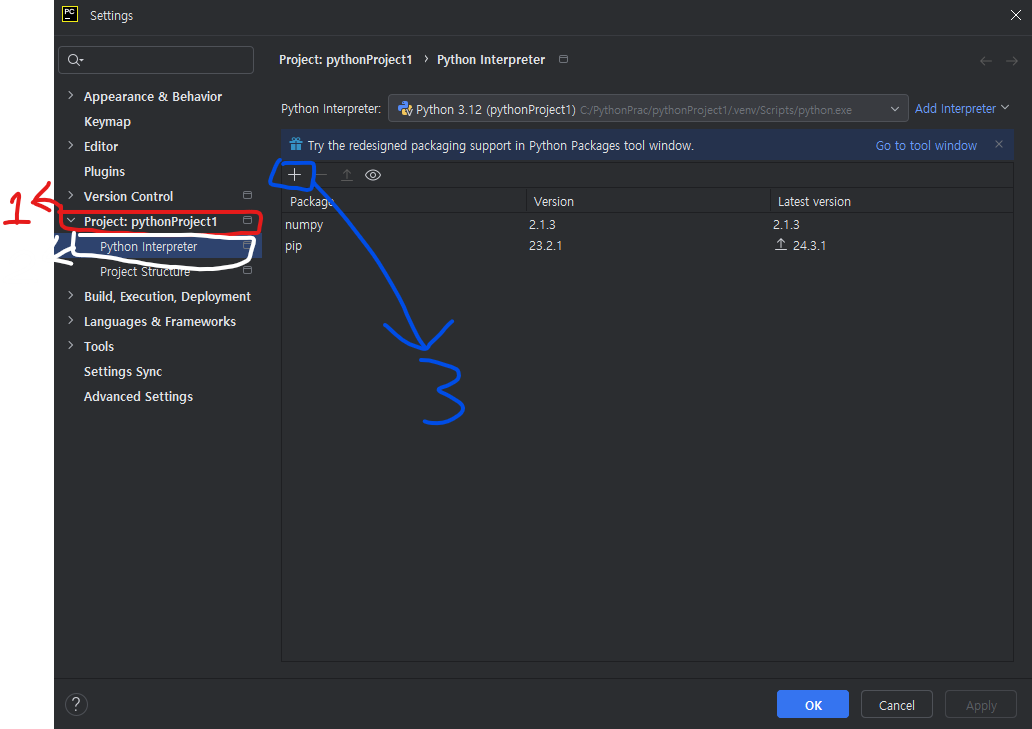Click the Project: pythonProject1 breadcrumb
Image resolution: width=1032 pixels, height=729 pixels.
346,60
